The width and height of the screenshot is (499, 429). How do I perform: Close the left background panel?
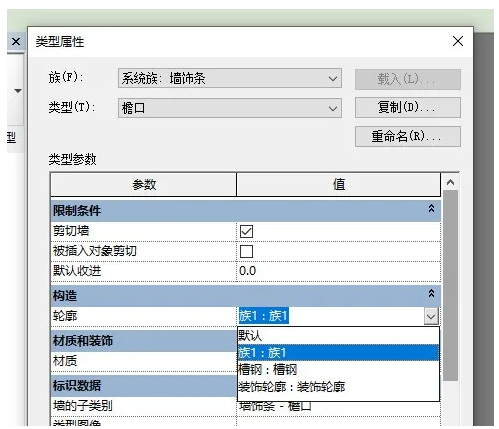[x=16, y=42]
